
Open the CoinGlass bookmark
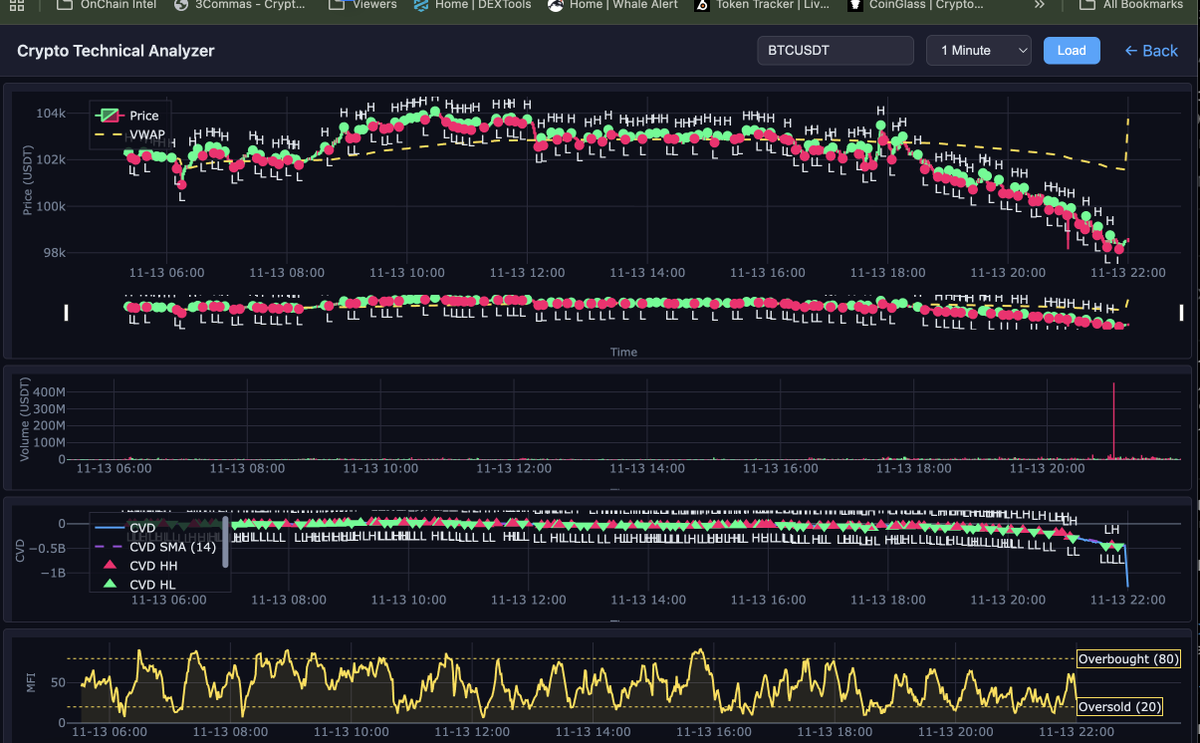(x=915, y=5)
